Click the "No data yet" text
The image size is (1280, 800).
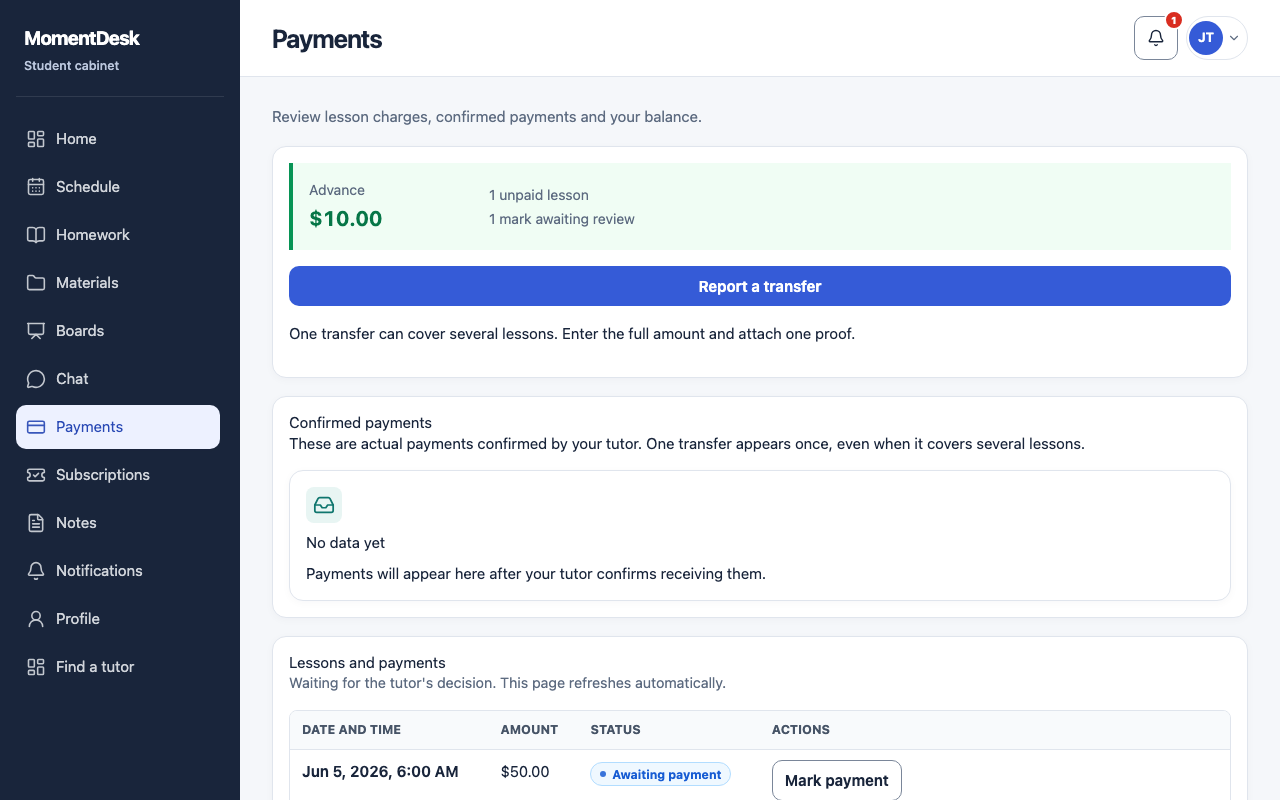346,543
